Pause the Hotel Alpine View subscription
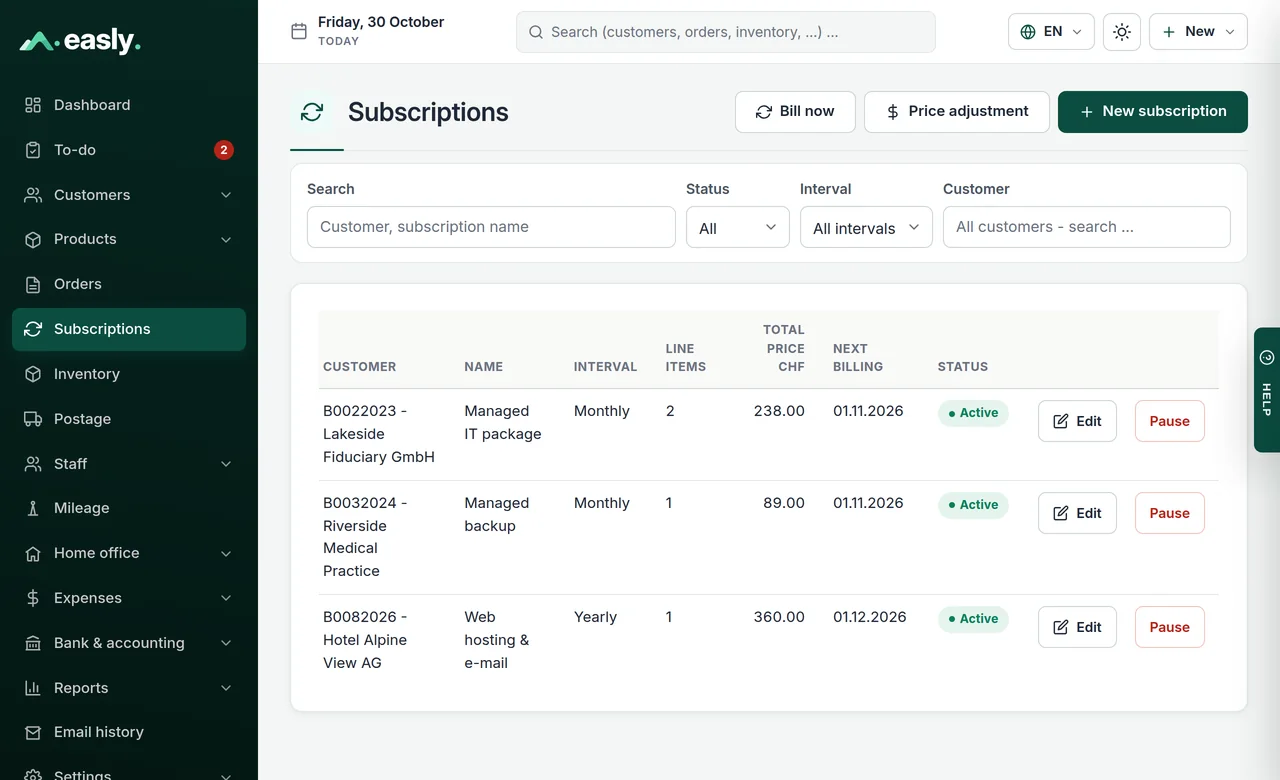 coord(1170,627)
